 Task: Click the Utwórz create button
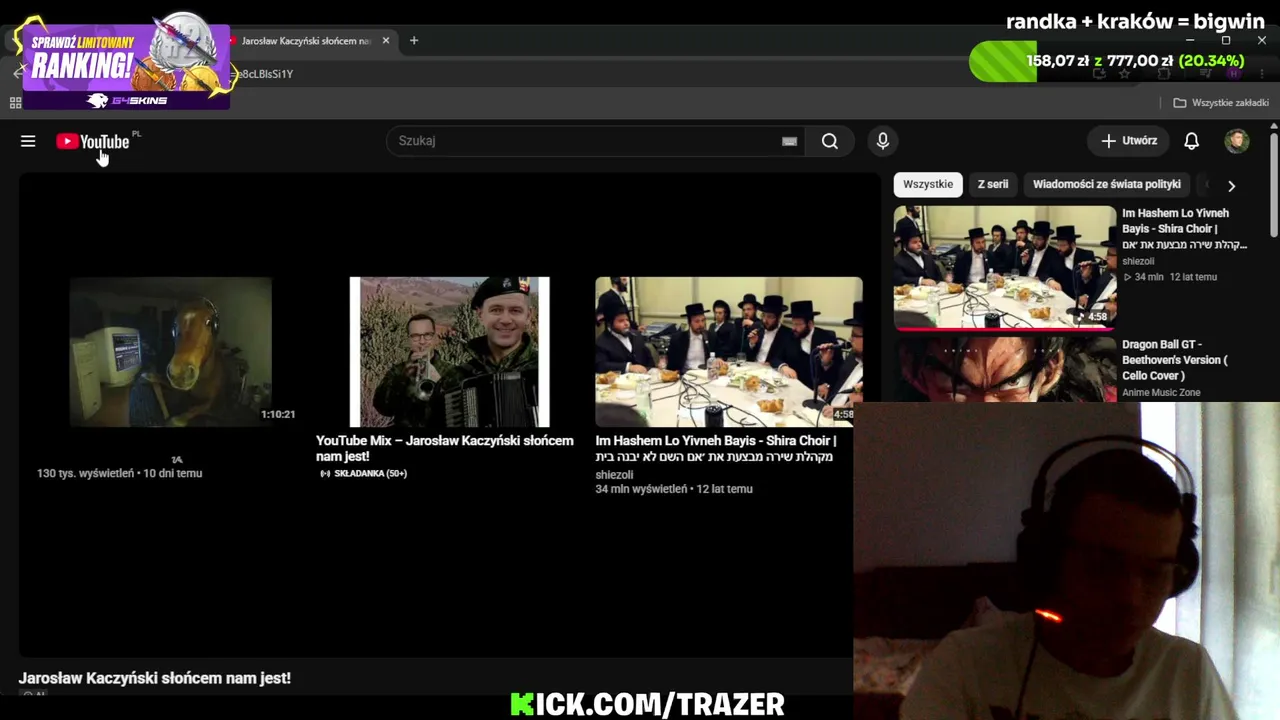1129,141
